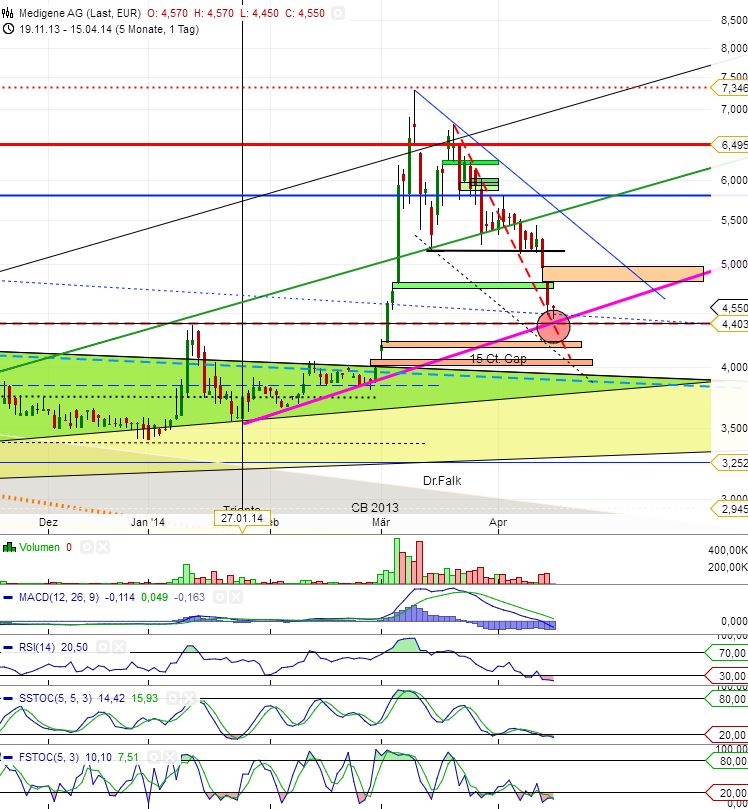Click the SSTOC blue line legend marker
Image resolution: width=748 pixels, height=809 pixels.
(8, 698)
